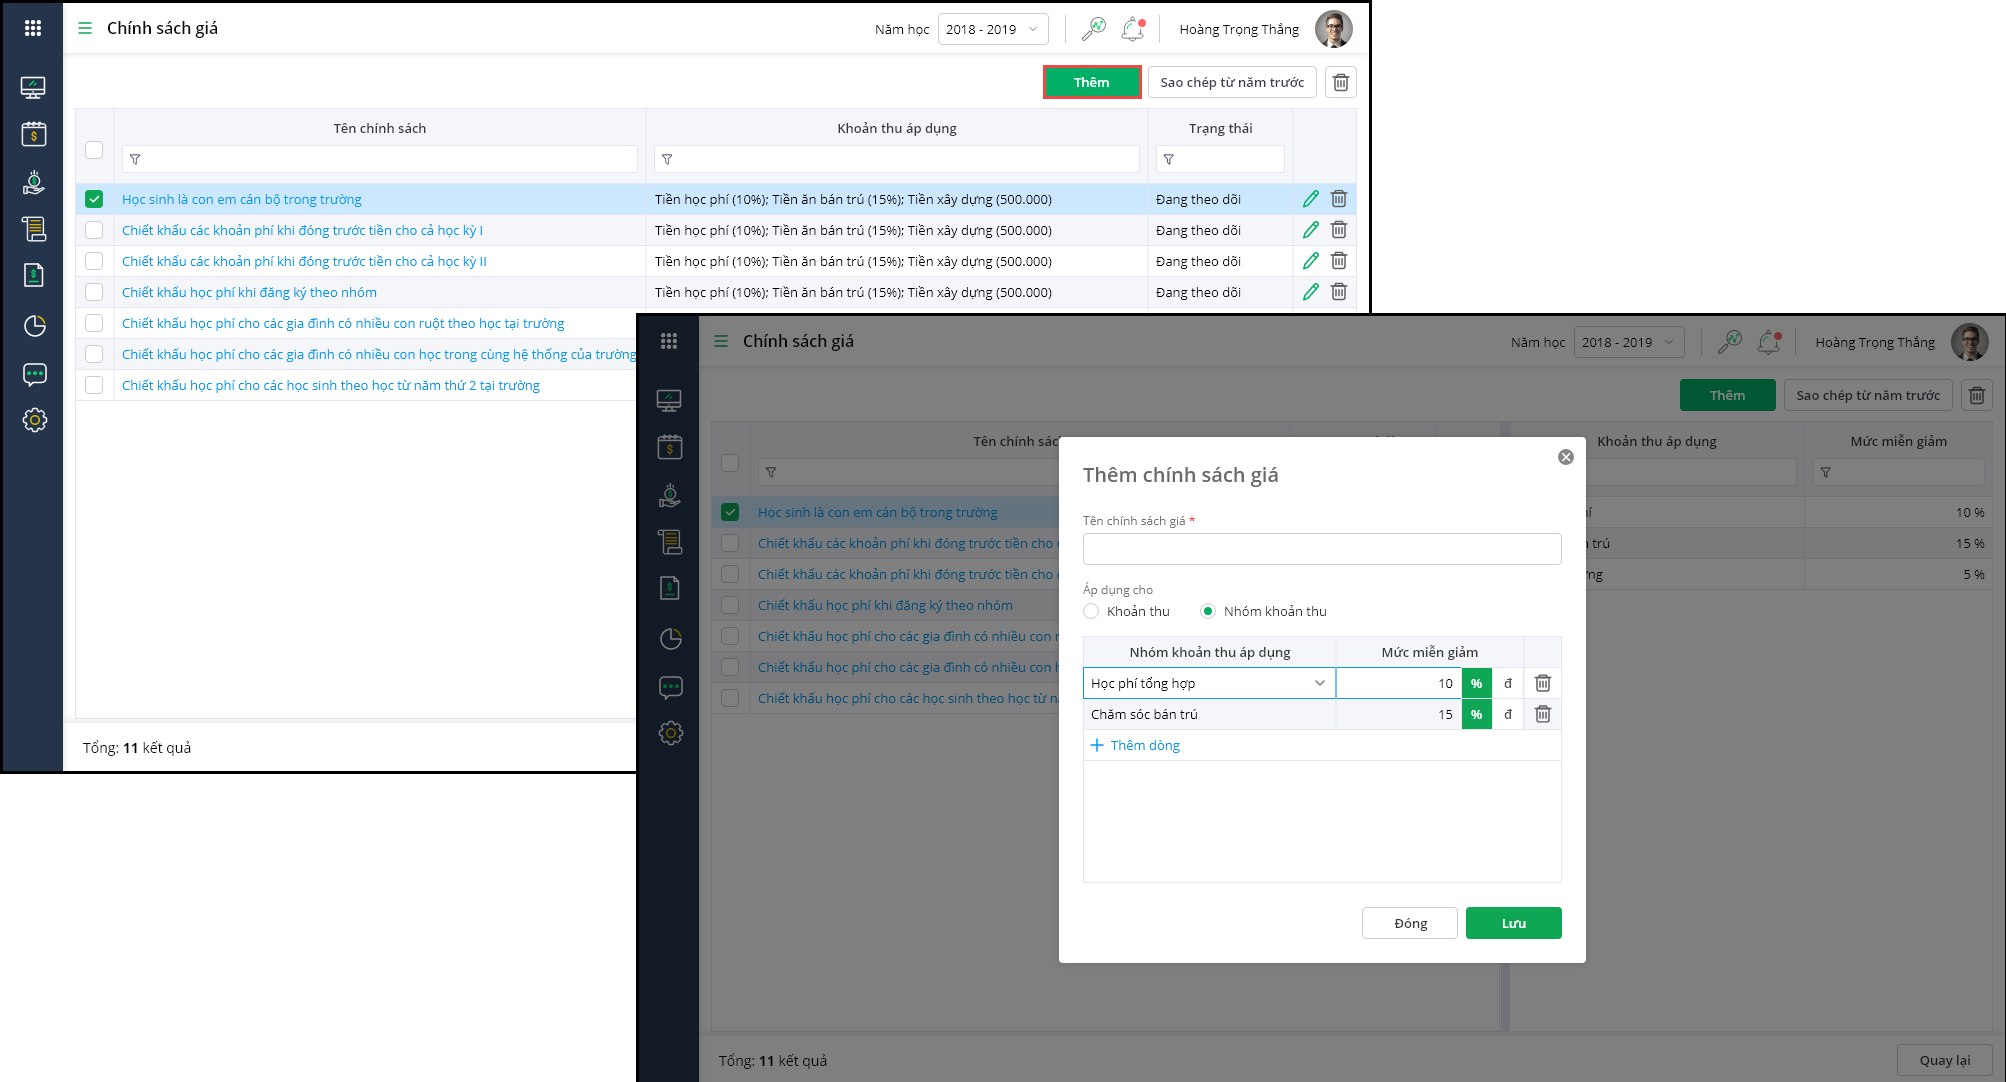Open the app grid launcher icon
The width and height of the screenshot is (2006, 1082).
coord(33,28)
